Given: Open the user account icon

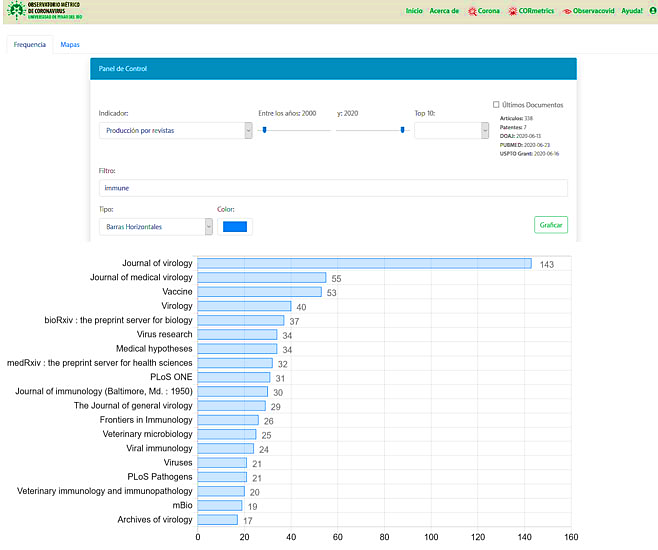Looking at the screenshot, I should (x=652, y=11).
